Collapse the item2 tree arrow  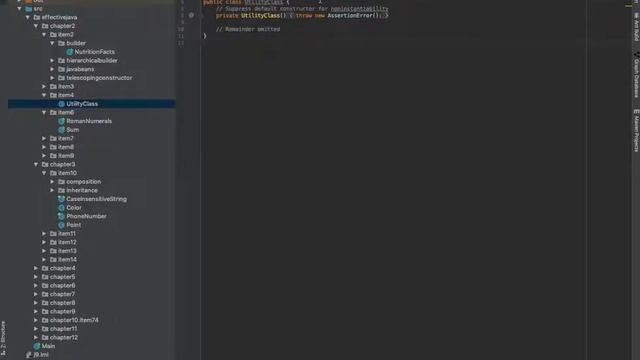(x=44, y=35)
